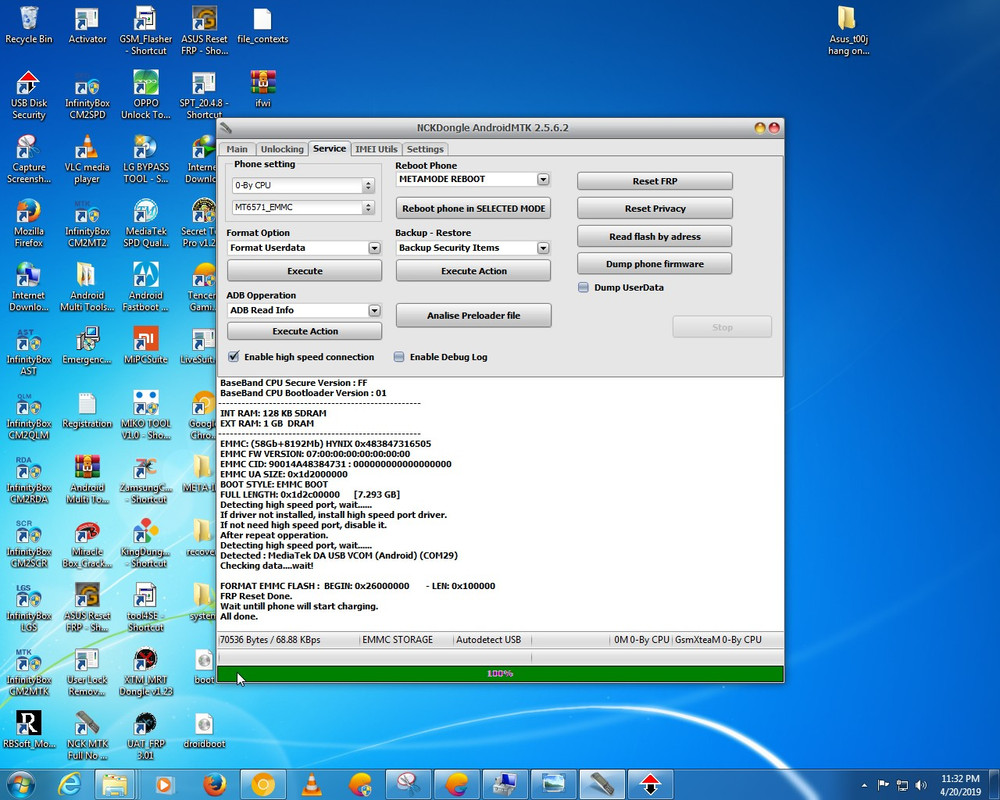Launch OPPO Unlock Tool shortcut

[146, 95]
